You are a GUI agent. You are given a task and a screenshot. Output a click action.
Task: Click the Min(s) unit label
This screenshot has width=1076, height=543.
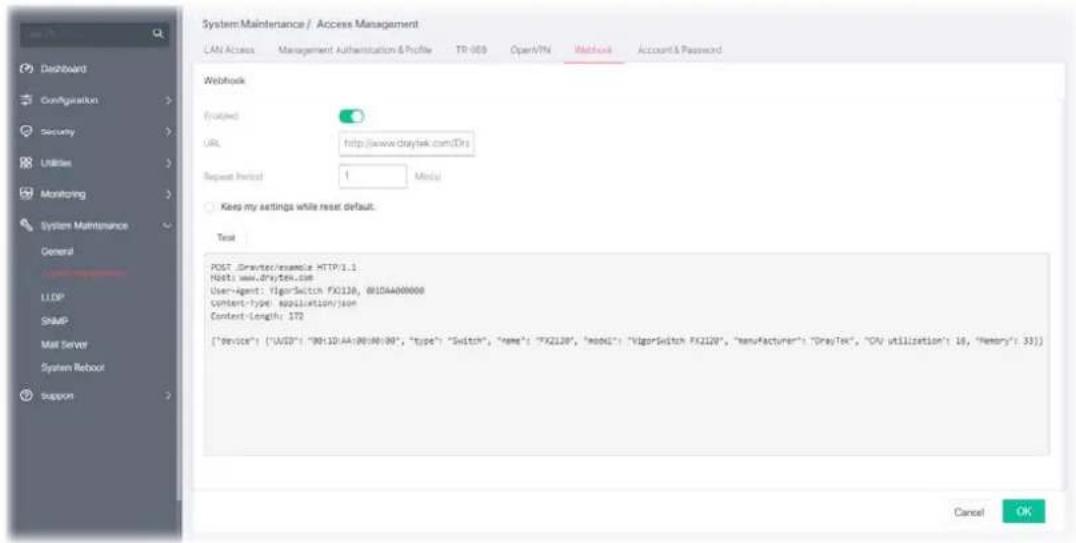pyautogui.click(x=428, y=176)
